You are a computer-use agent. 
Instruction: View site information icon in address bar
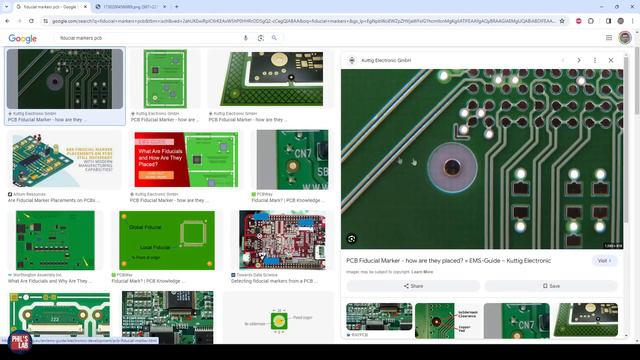[46, 21]
